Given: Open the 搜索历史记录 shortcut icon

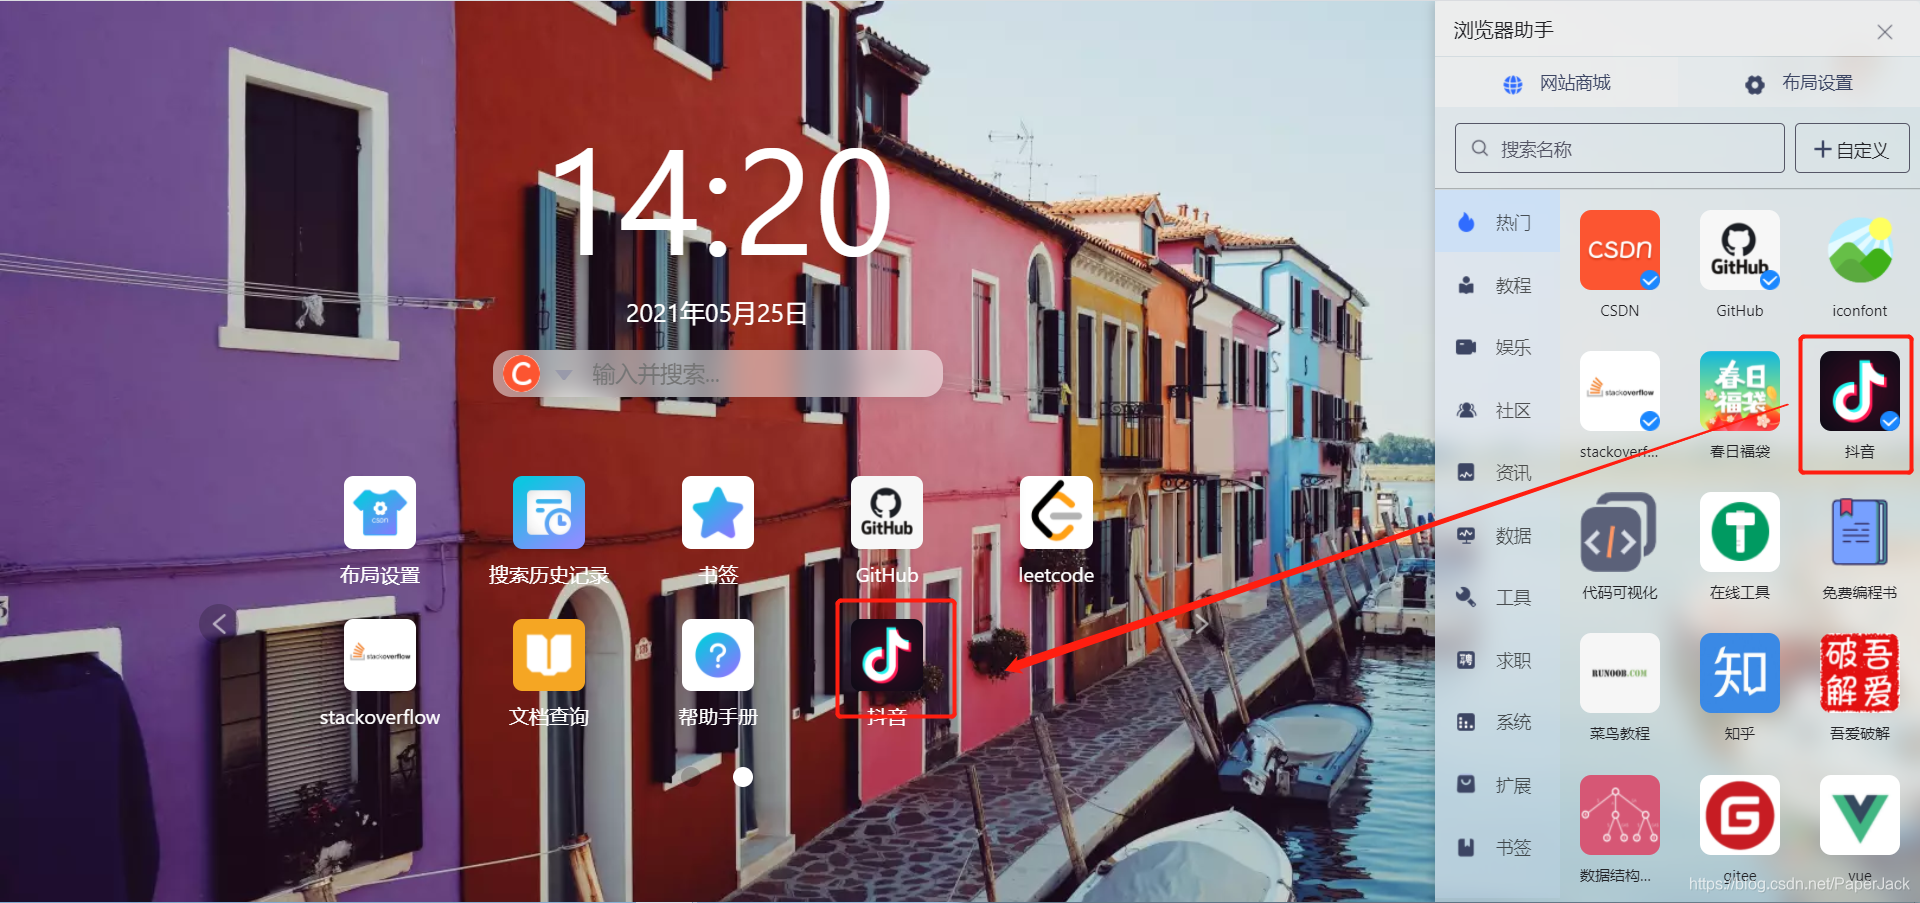Looking at the screenshot, I should point(549,512).
